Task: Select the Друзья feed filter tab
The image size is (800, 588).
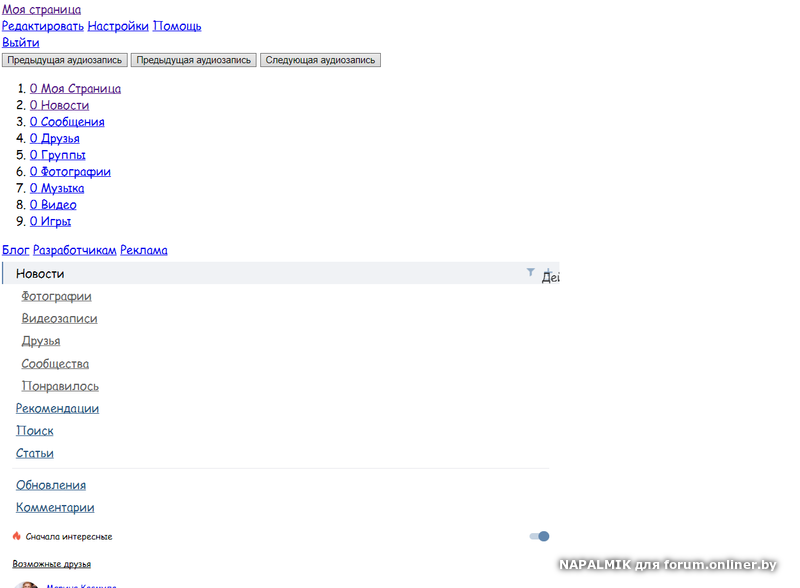Action: coord(41,340)
